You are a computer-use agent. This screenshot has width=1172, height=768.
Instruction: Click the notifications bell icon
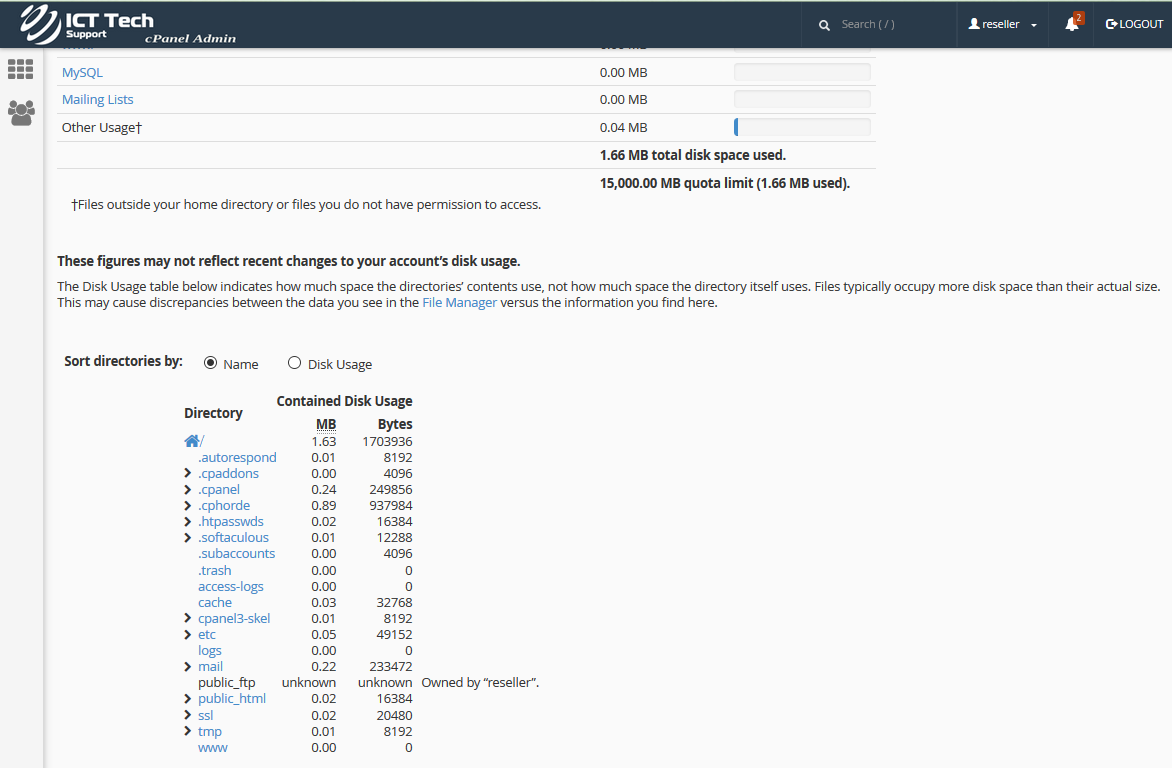click(1071, 24)
